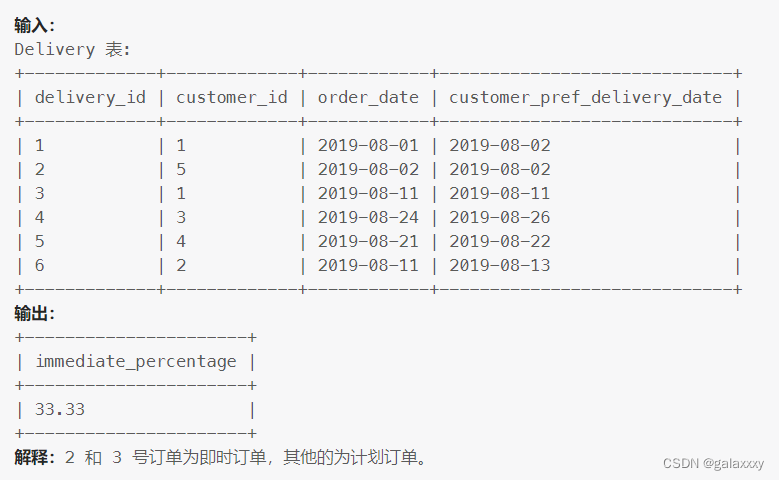Screen dimensions: 779x480
Task: Click preferred date 2019-08-13 cell
Action: tap(500, 265)
